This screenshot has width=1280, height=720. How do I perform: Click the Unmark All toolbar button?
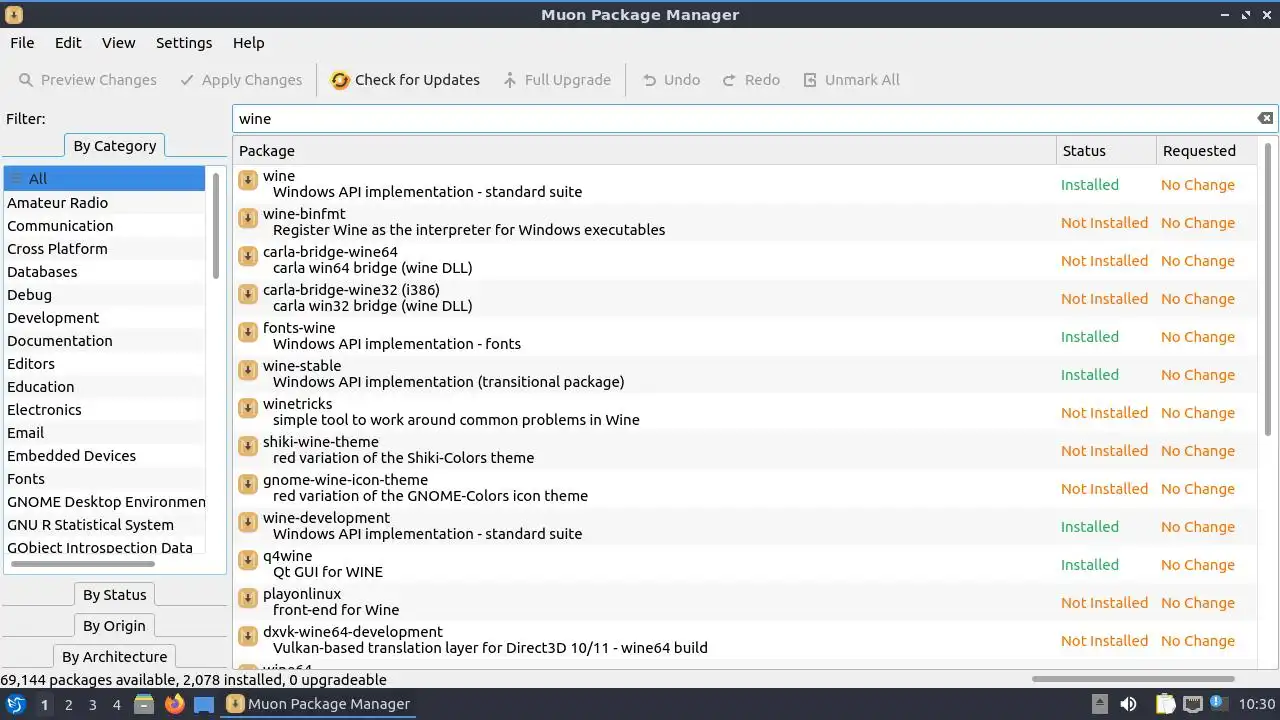(851, 80)
